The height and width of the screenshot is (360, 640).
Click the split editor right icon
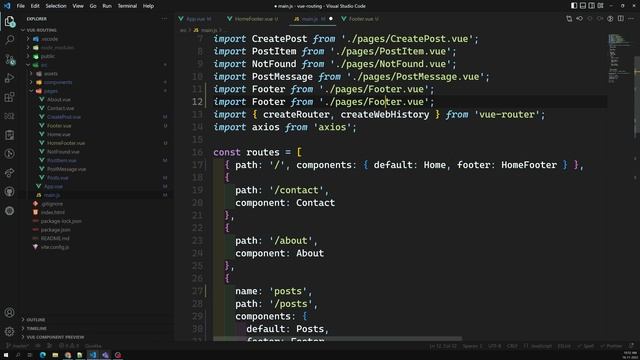point(620,19)
